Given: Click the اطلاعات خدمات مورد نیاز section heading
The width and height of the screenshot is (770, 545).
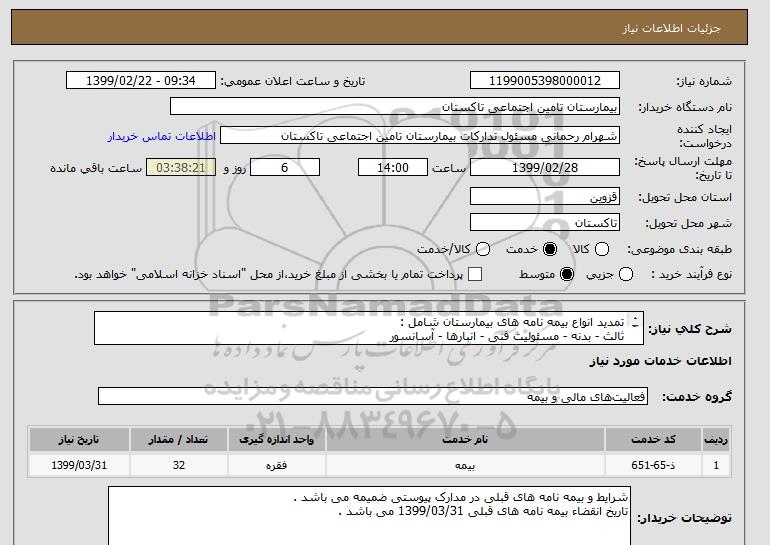Looking at the screenshot, I should pyautogui.click(x=660, y=361).
